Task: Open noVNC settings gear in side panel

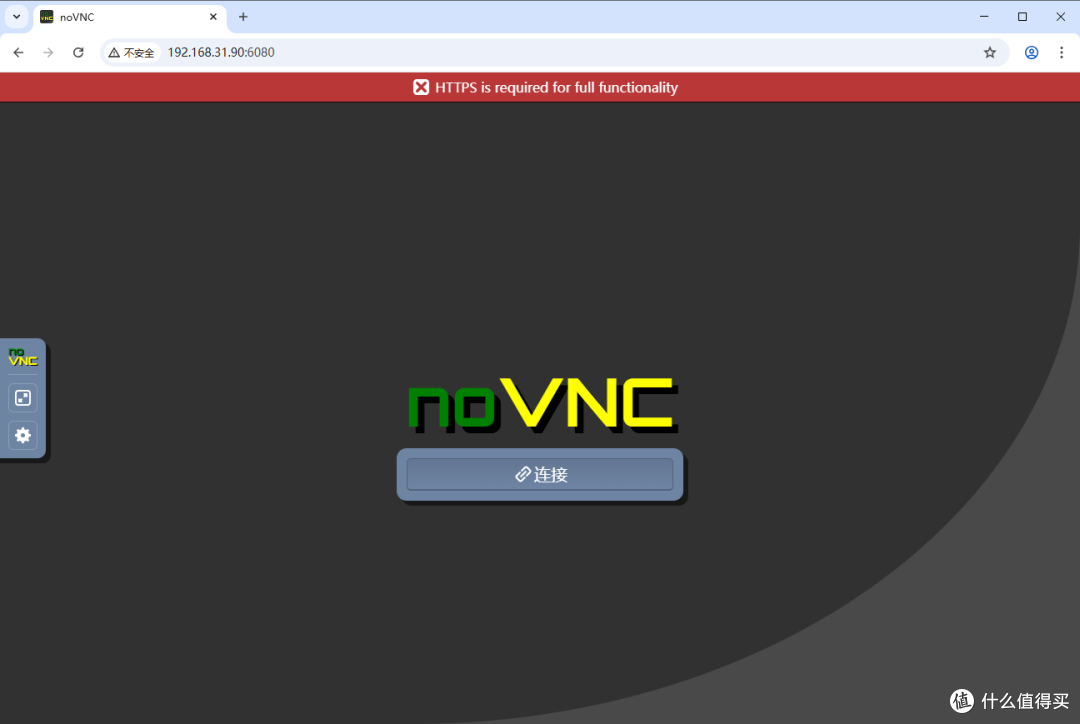Action: pyautogui.click(x=23, y=435)
